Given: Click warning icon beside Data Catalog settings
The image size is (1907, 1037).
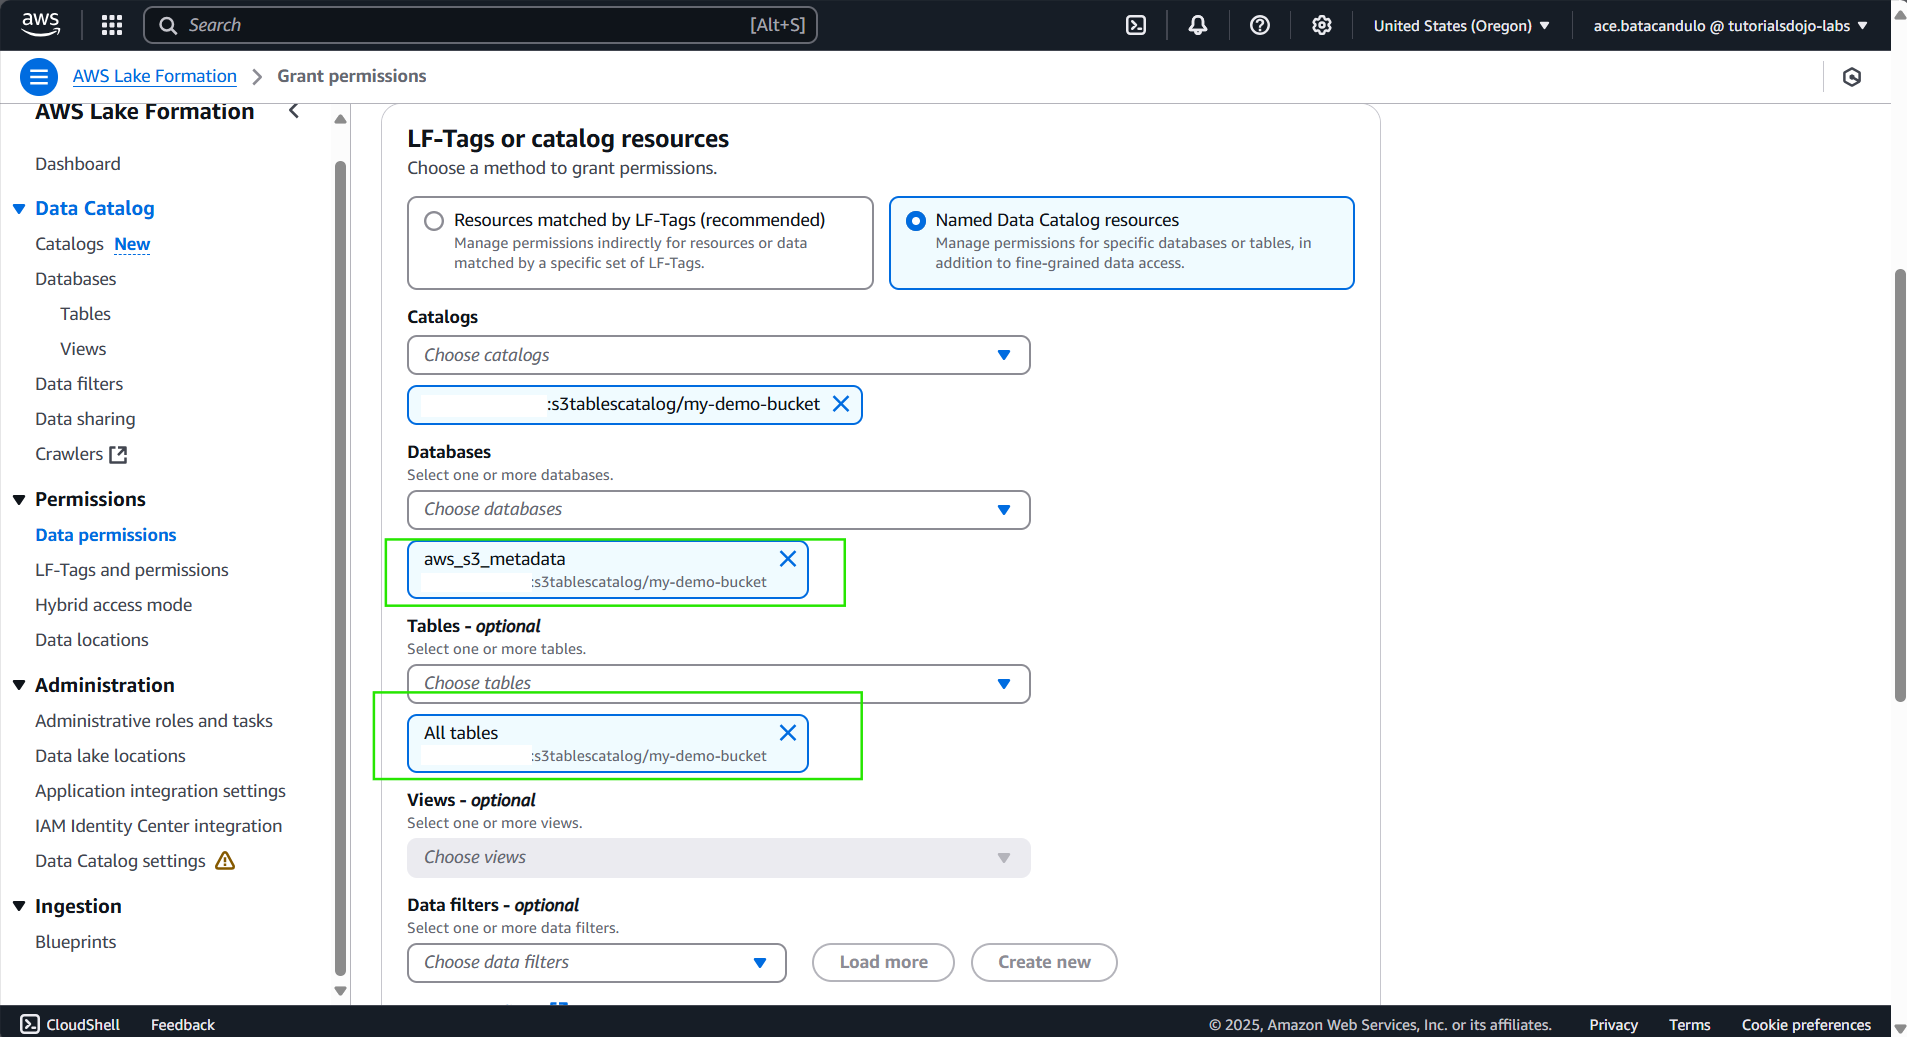Looking at the screenshot, I should click(225, 861).
